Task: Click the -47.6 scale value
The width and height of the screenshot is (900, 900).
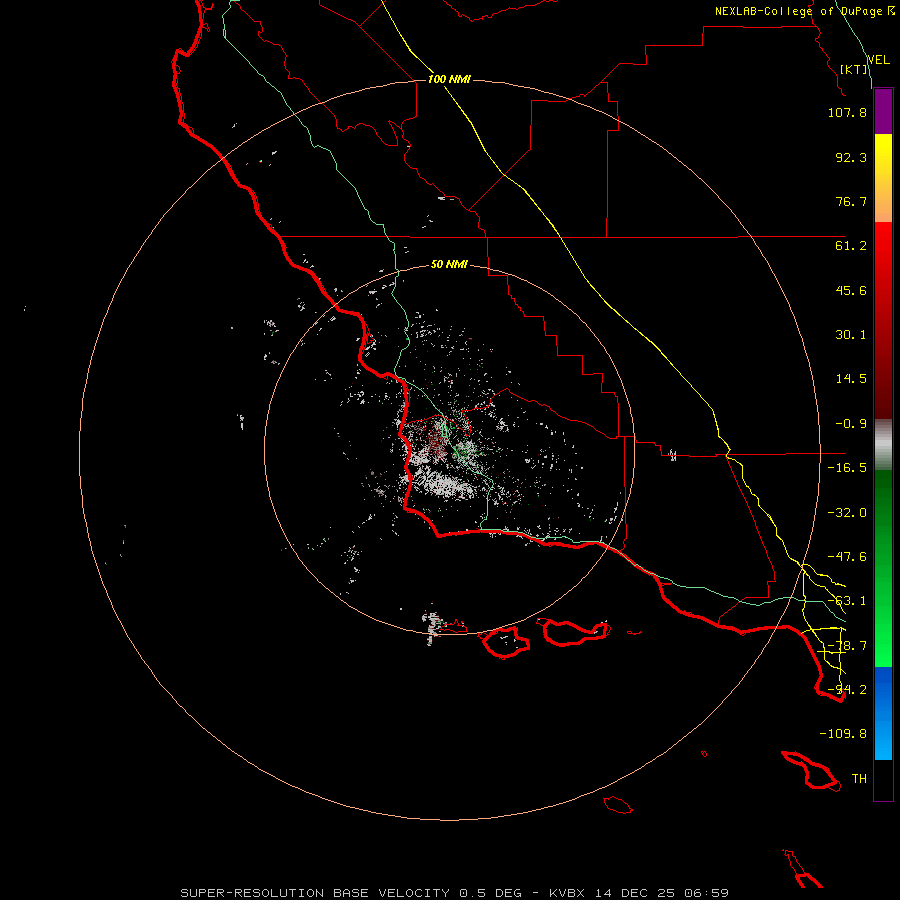Action: click(847, 557)
